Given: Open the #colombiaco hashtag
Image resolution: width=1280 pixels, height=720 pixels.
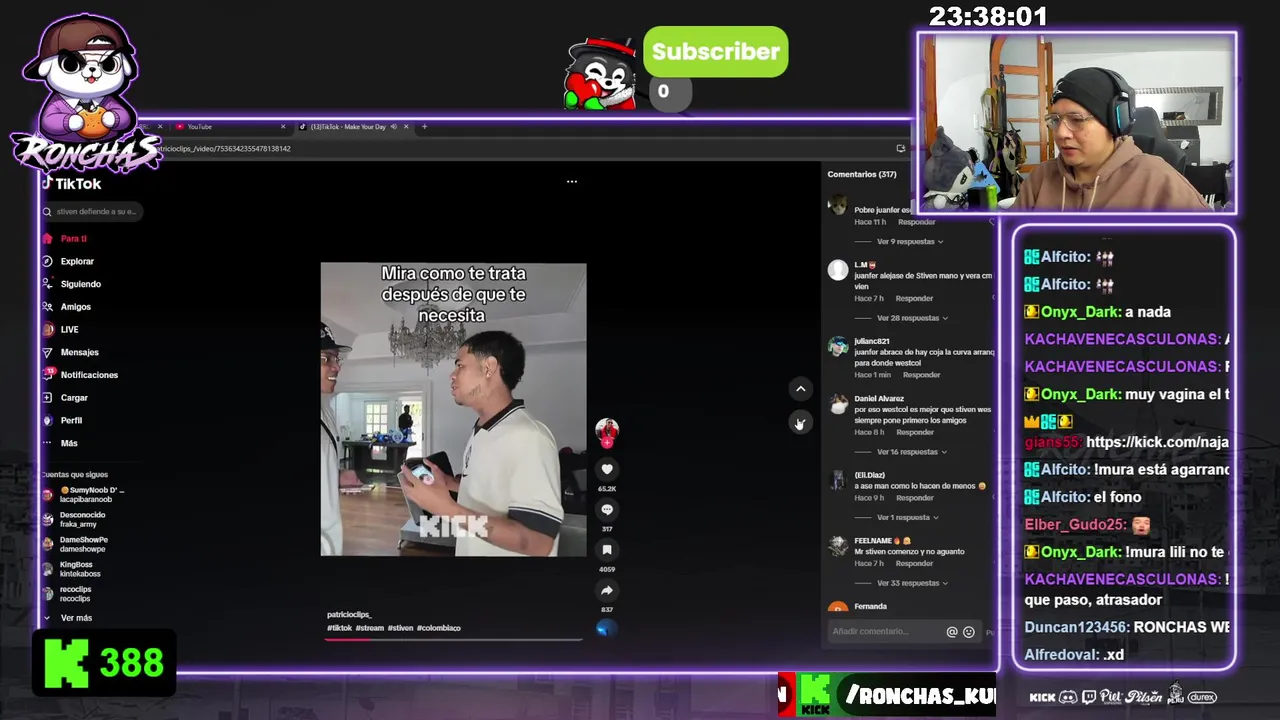Looking at the screenshot, I should tap(439, 628).
